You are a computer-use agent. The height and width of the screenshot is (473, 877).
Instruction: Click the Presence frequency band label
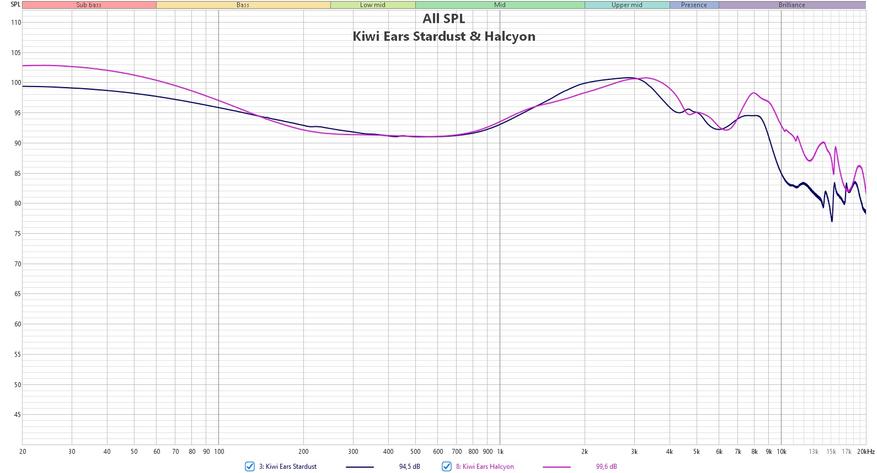pyautogui.click(x=694, y=5)
